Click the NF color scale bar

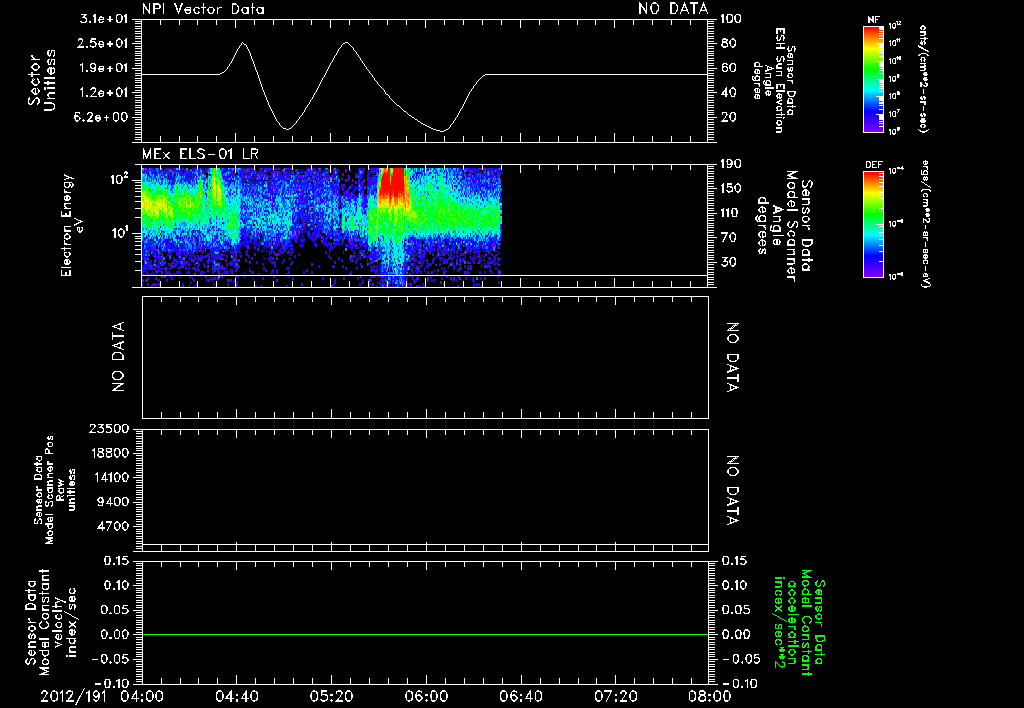[873, 79]
